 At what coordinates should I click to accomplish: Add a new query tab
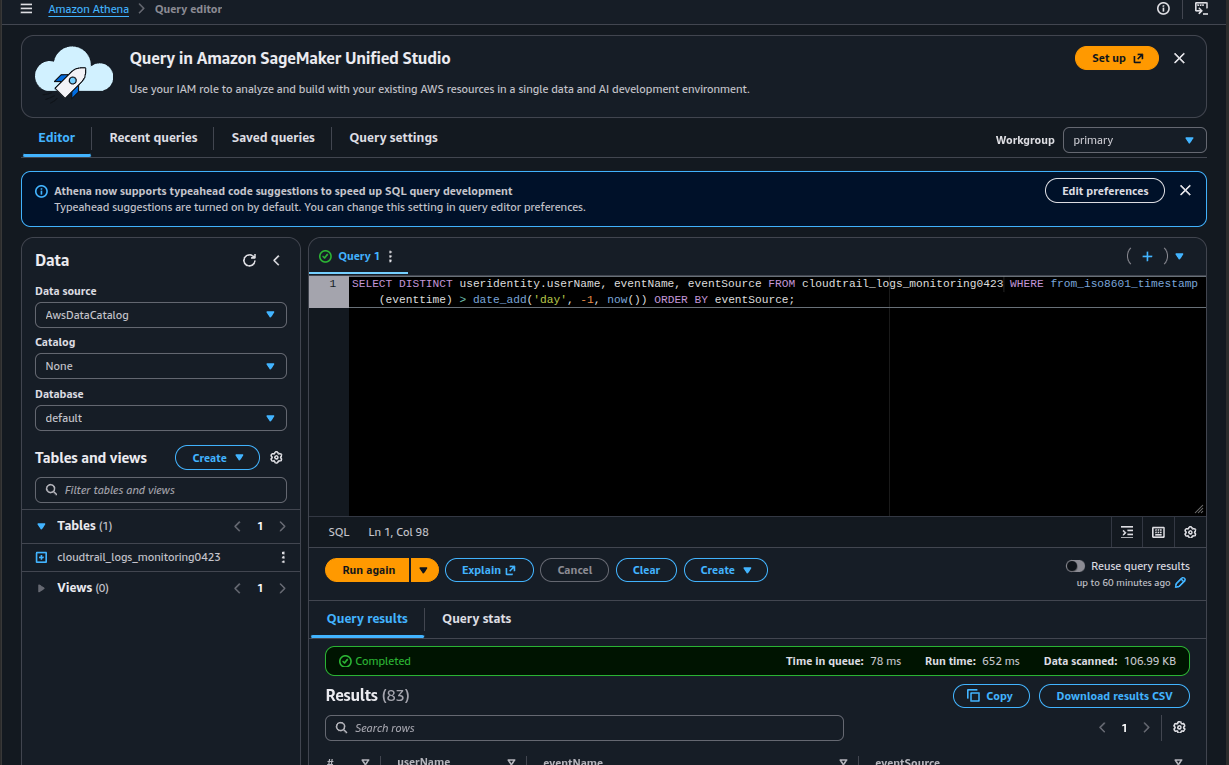click(1148, 256)
